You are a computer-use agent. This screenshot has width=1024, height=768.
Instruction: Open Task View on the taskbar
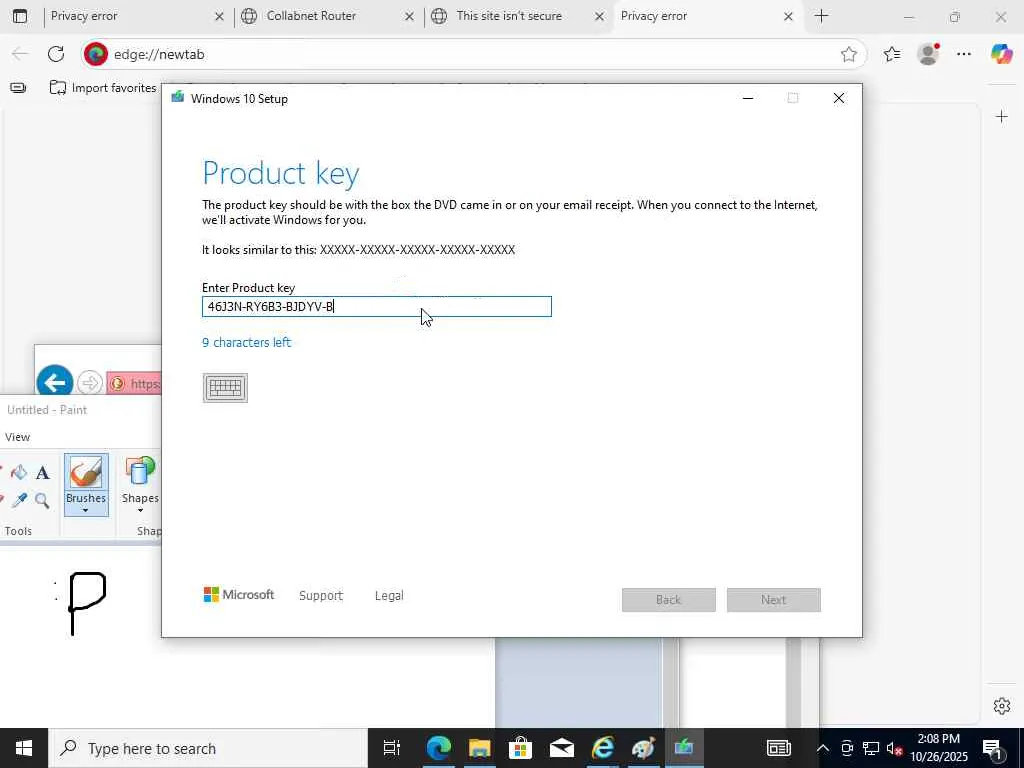click(391, 748)
